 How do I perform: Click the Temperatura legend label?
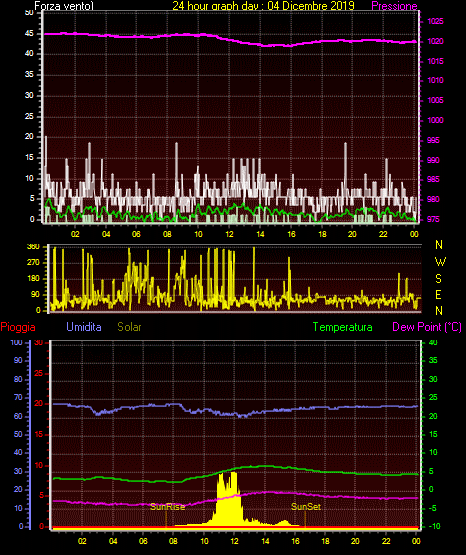point(343,327)
